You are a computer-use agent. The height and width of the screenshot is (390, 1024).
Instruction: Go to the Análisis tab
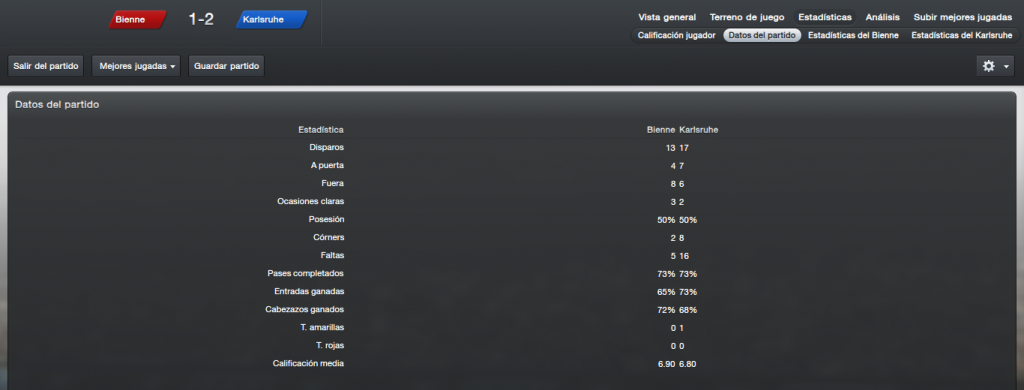883,18
